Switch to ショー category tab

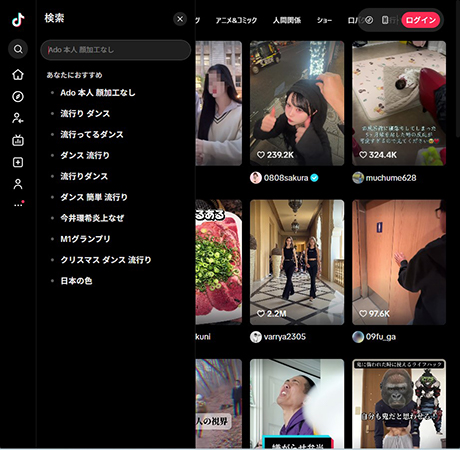pyautogui.click(x=324, y=20)
